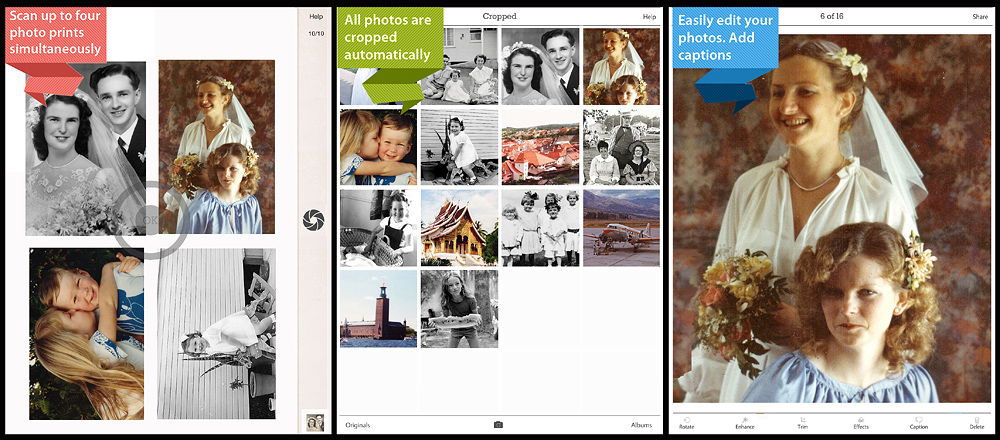The height and width of the screenshot is (440, 1000).
Task: Open the Stockholm city hall tower thumbnail
Action: (378, 309)
